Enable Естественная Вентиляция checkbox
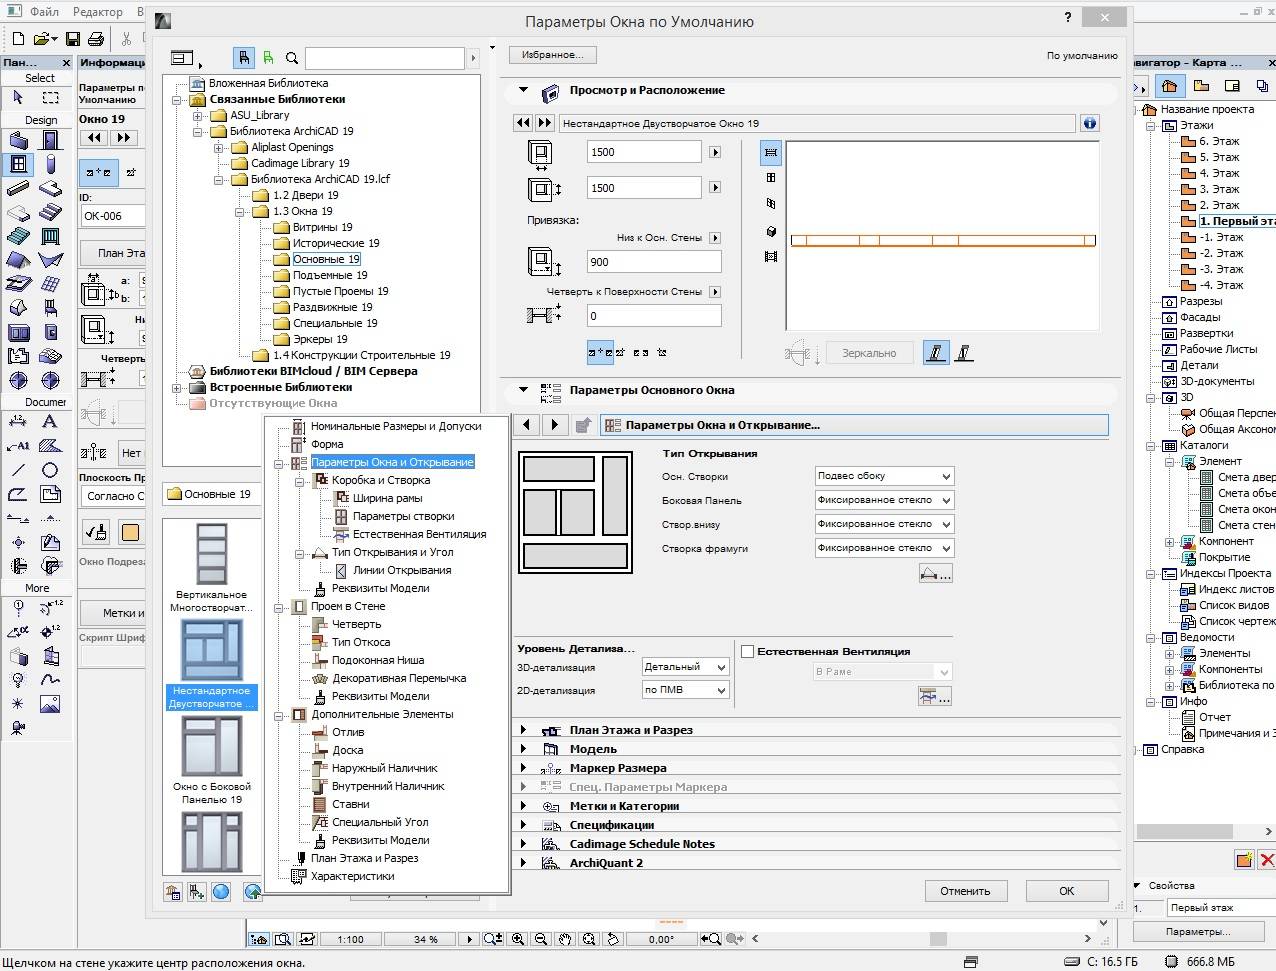 click(747, 651)
